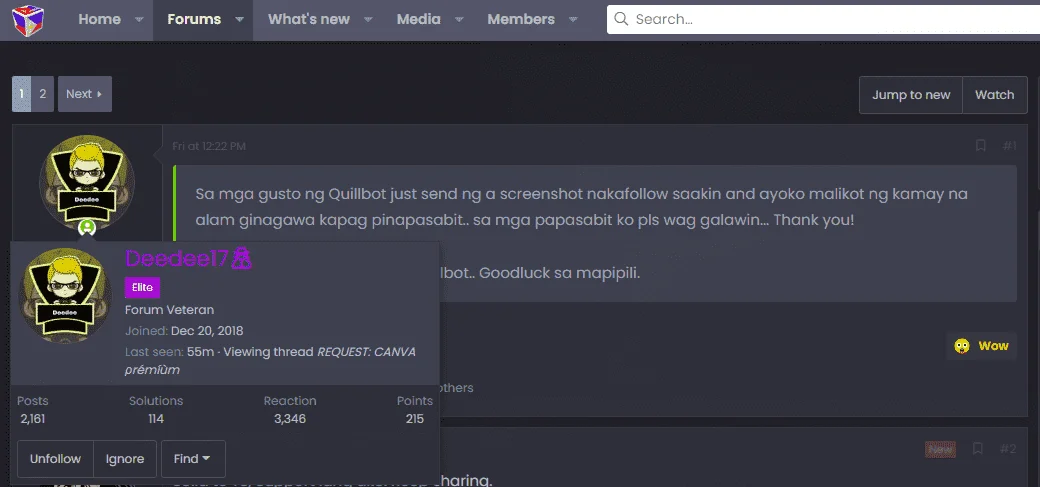Click the Wow reaction button

982,346
